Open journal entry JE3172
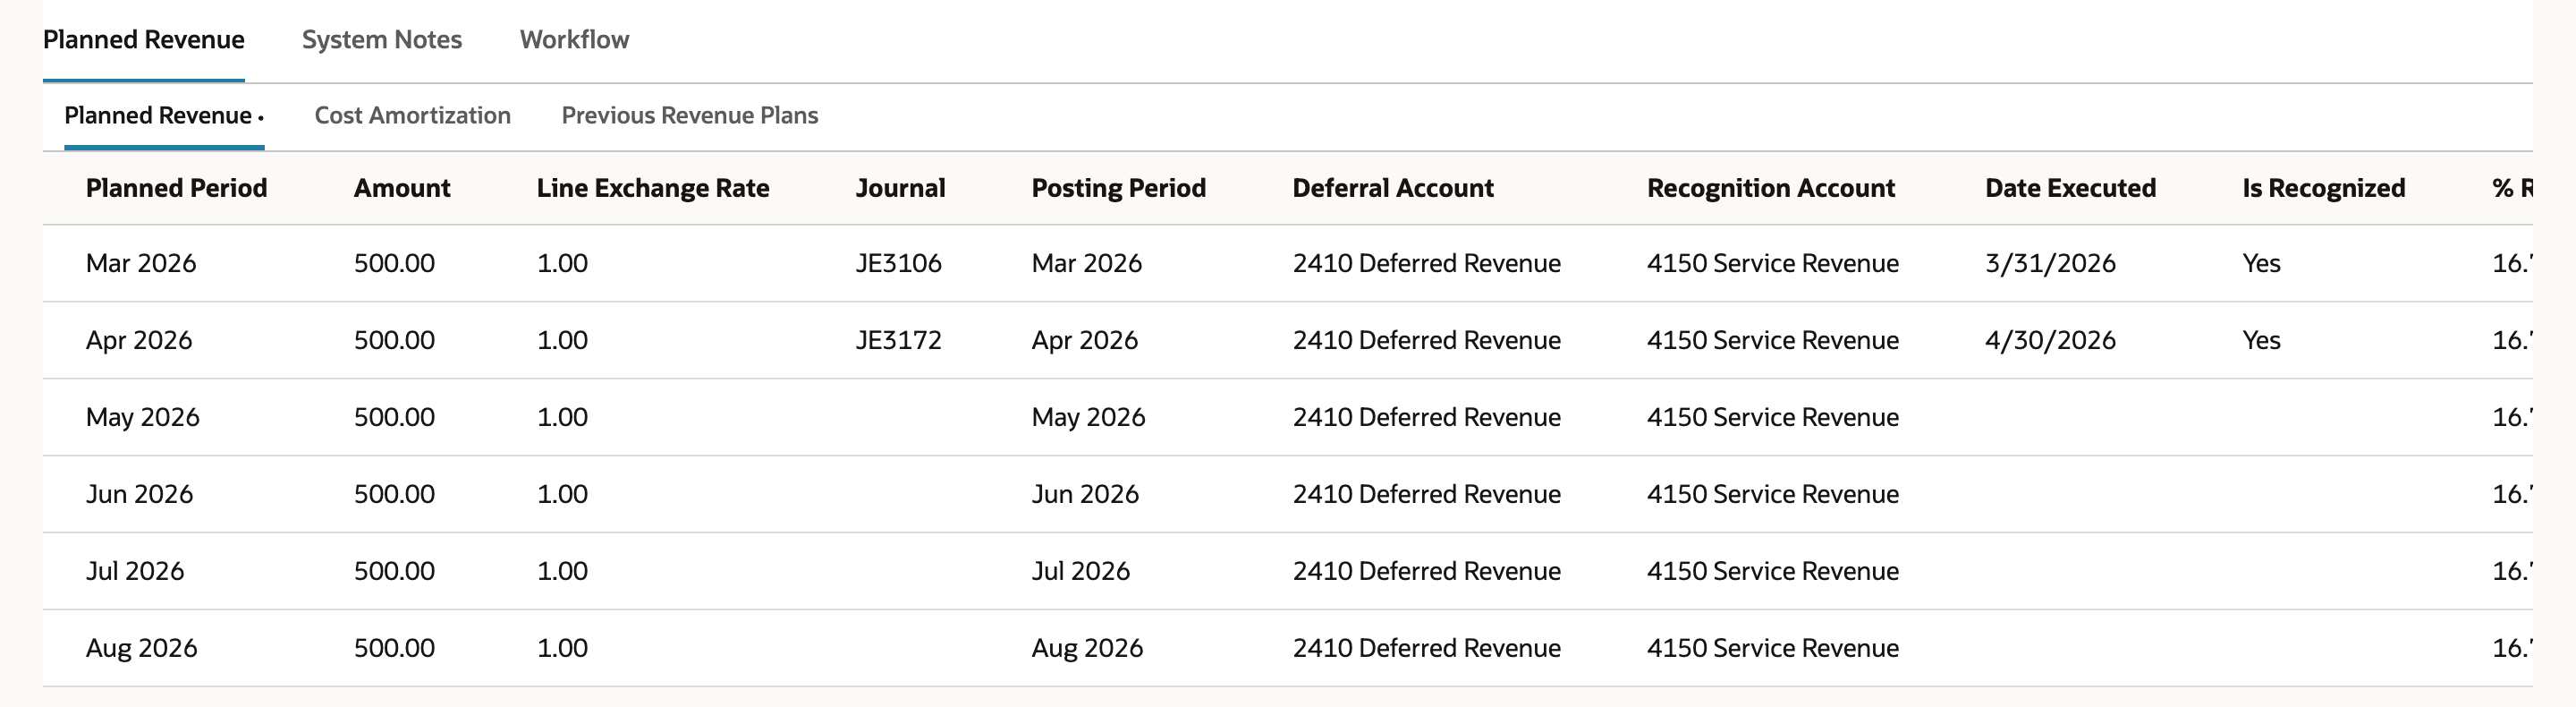2576x707 pixels. tap(898, 340)
